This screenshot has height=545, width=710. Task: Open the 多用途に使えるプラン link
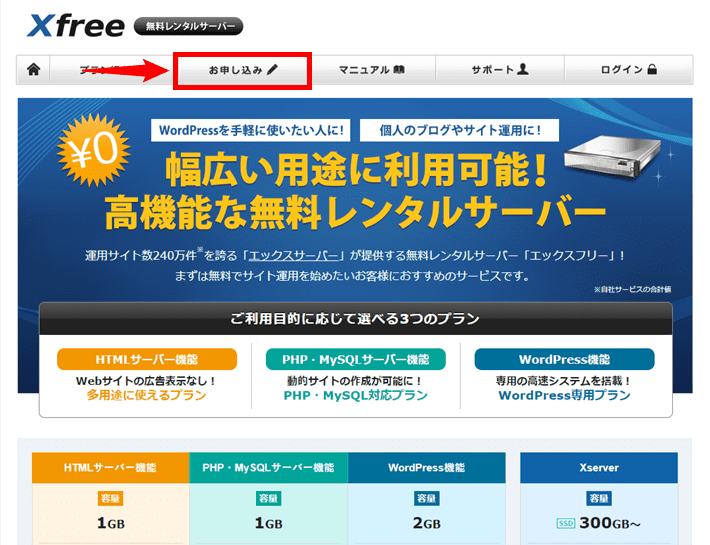pyautogui.click(x=146, y=396)
